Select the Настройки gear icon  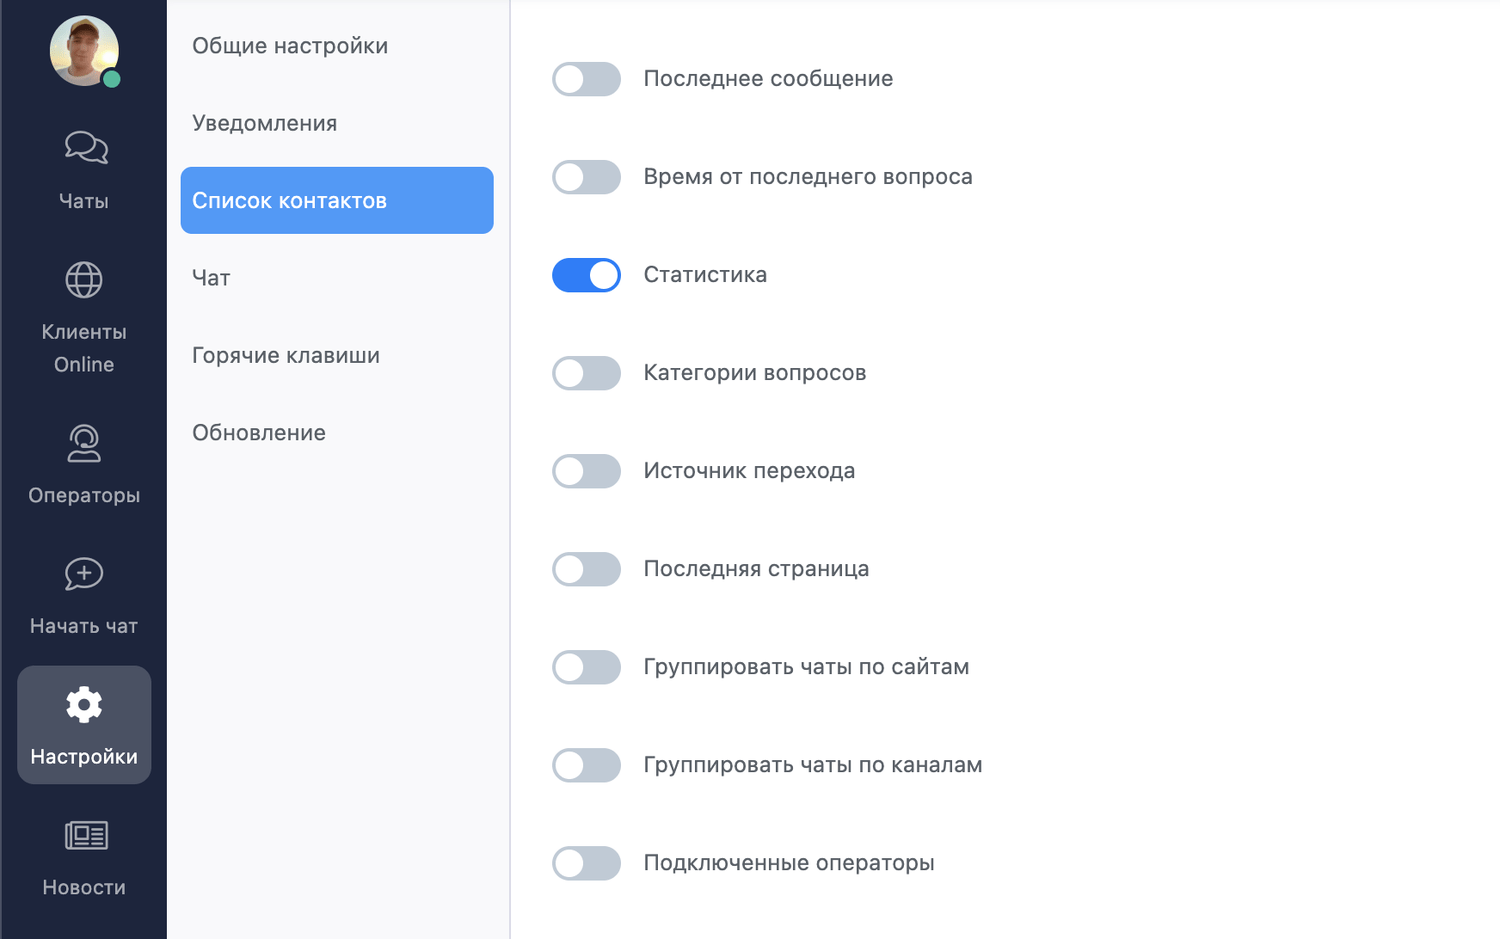84,705
